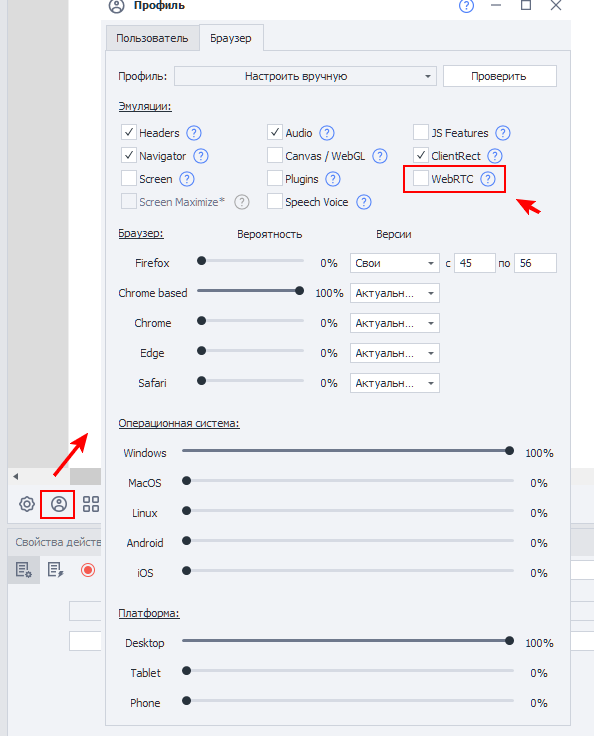Click the help icon beside Speech Voice

[363, 202]
